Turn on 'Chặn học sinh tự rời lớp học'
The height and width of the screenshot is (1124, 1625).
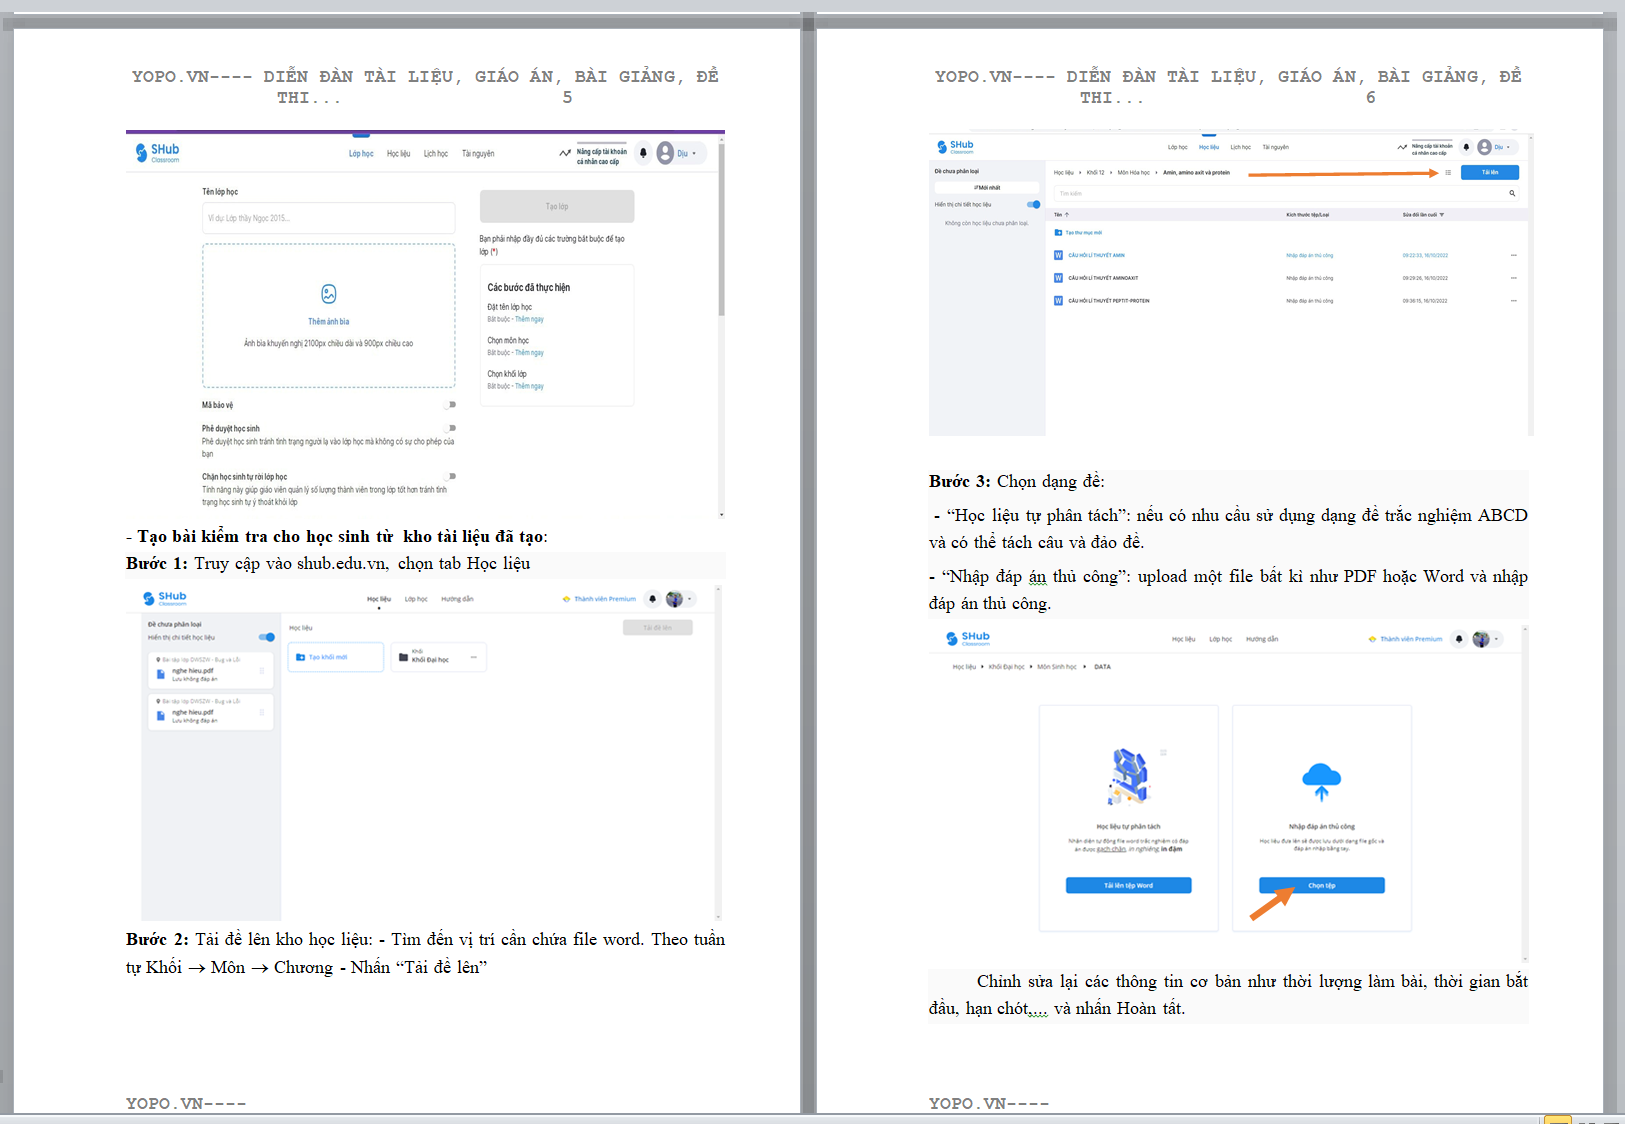(x=450, y=477)
